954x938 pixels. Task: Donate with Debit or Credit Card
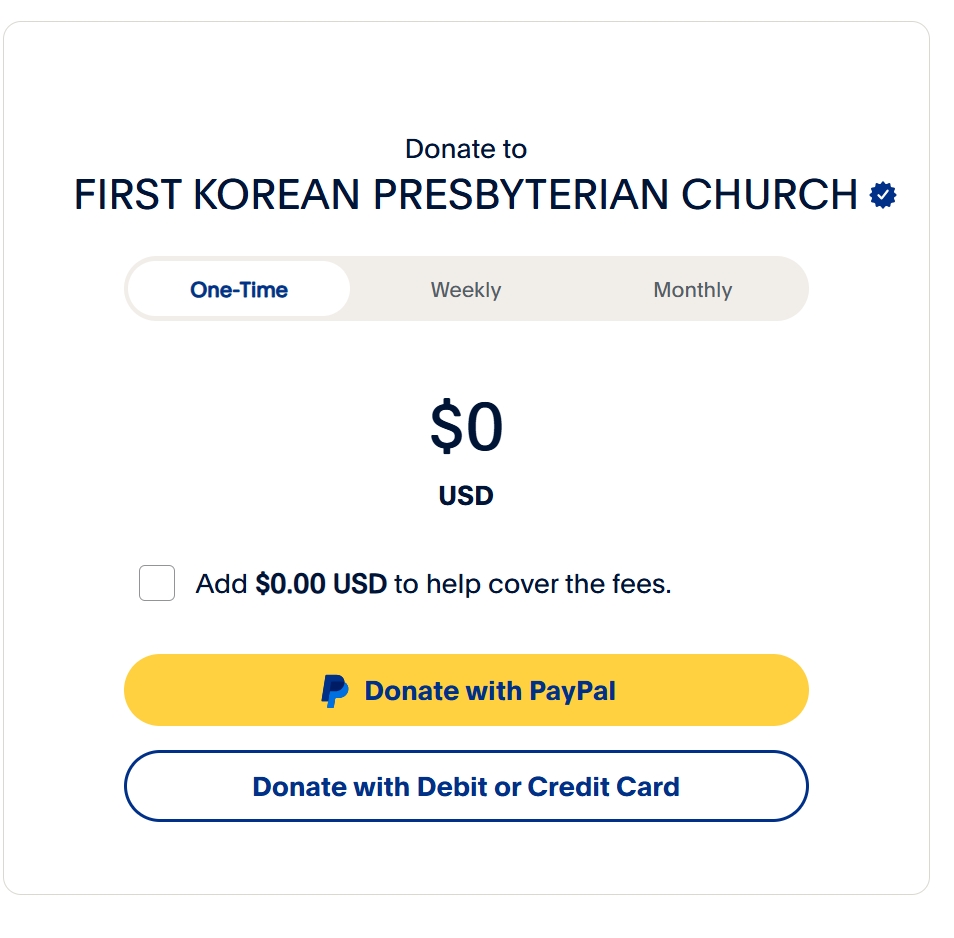coord(466,786)
